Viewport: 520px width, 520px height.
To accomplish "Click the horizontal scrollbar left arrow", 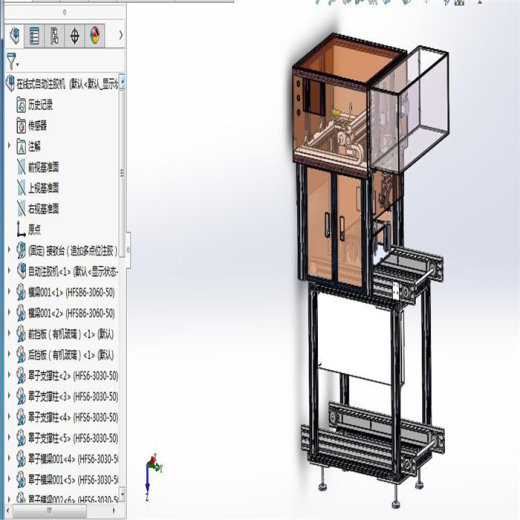I will (x=9, y=510).
